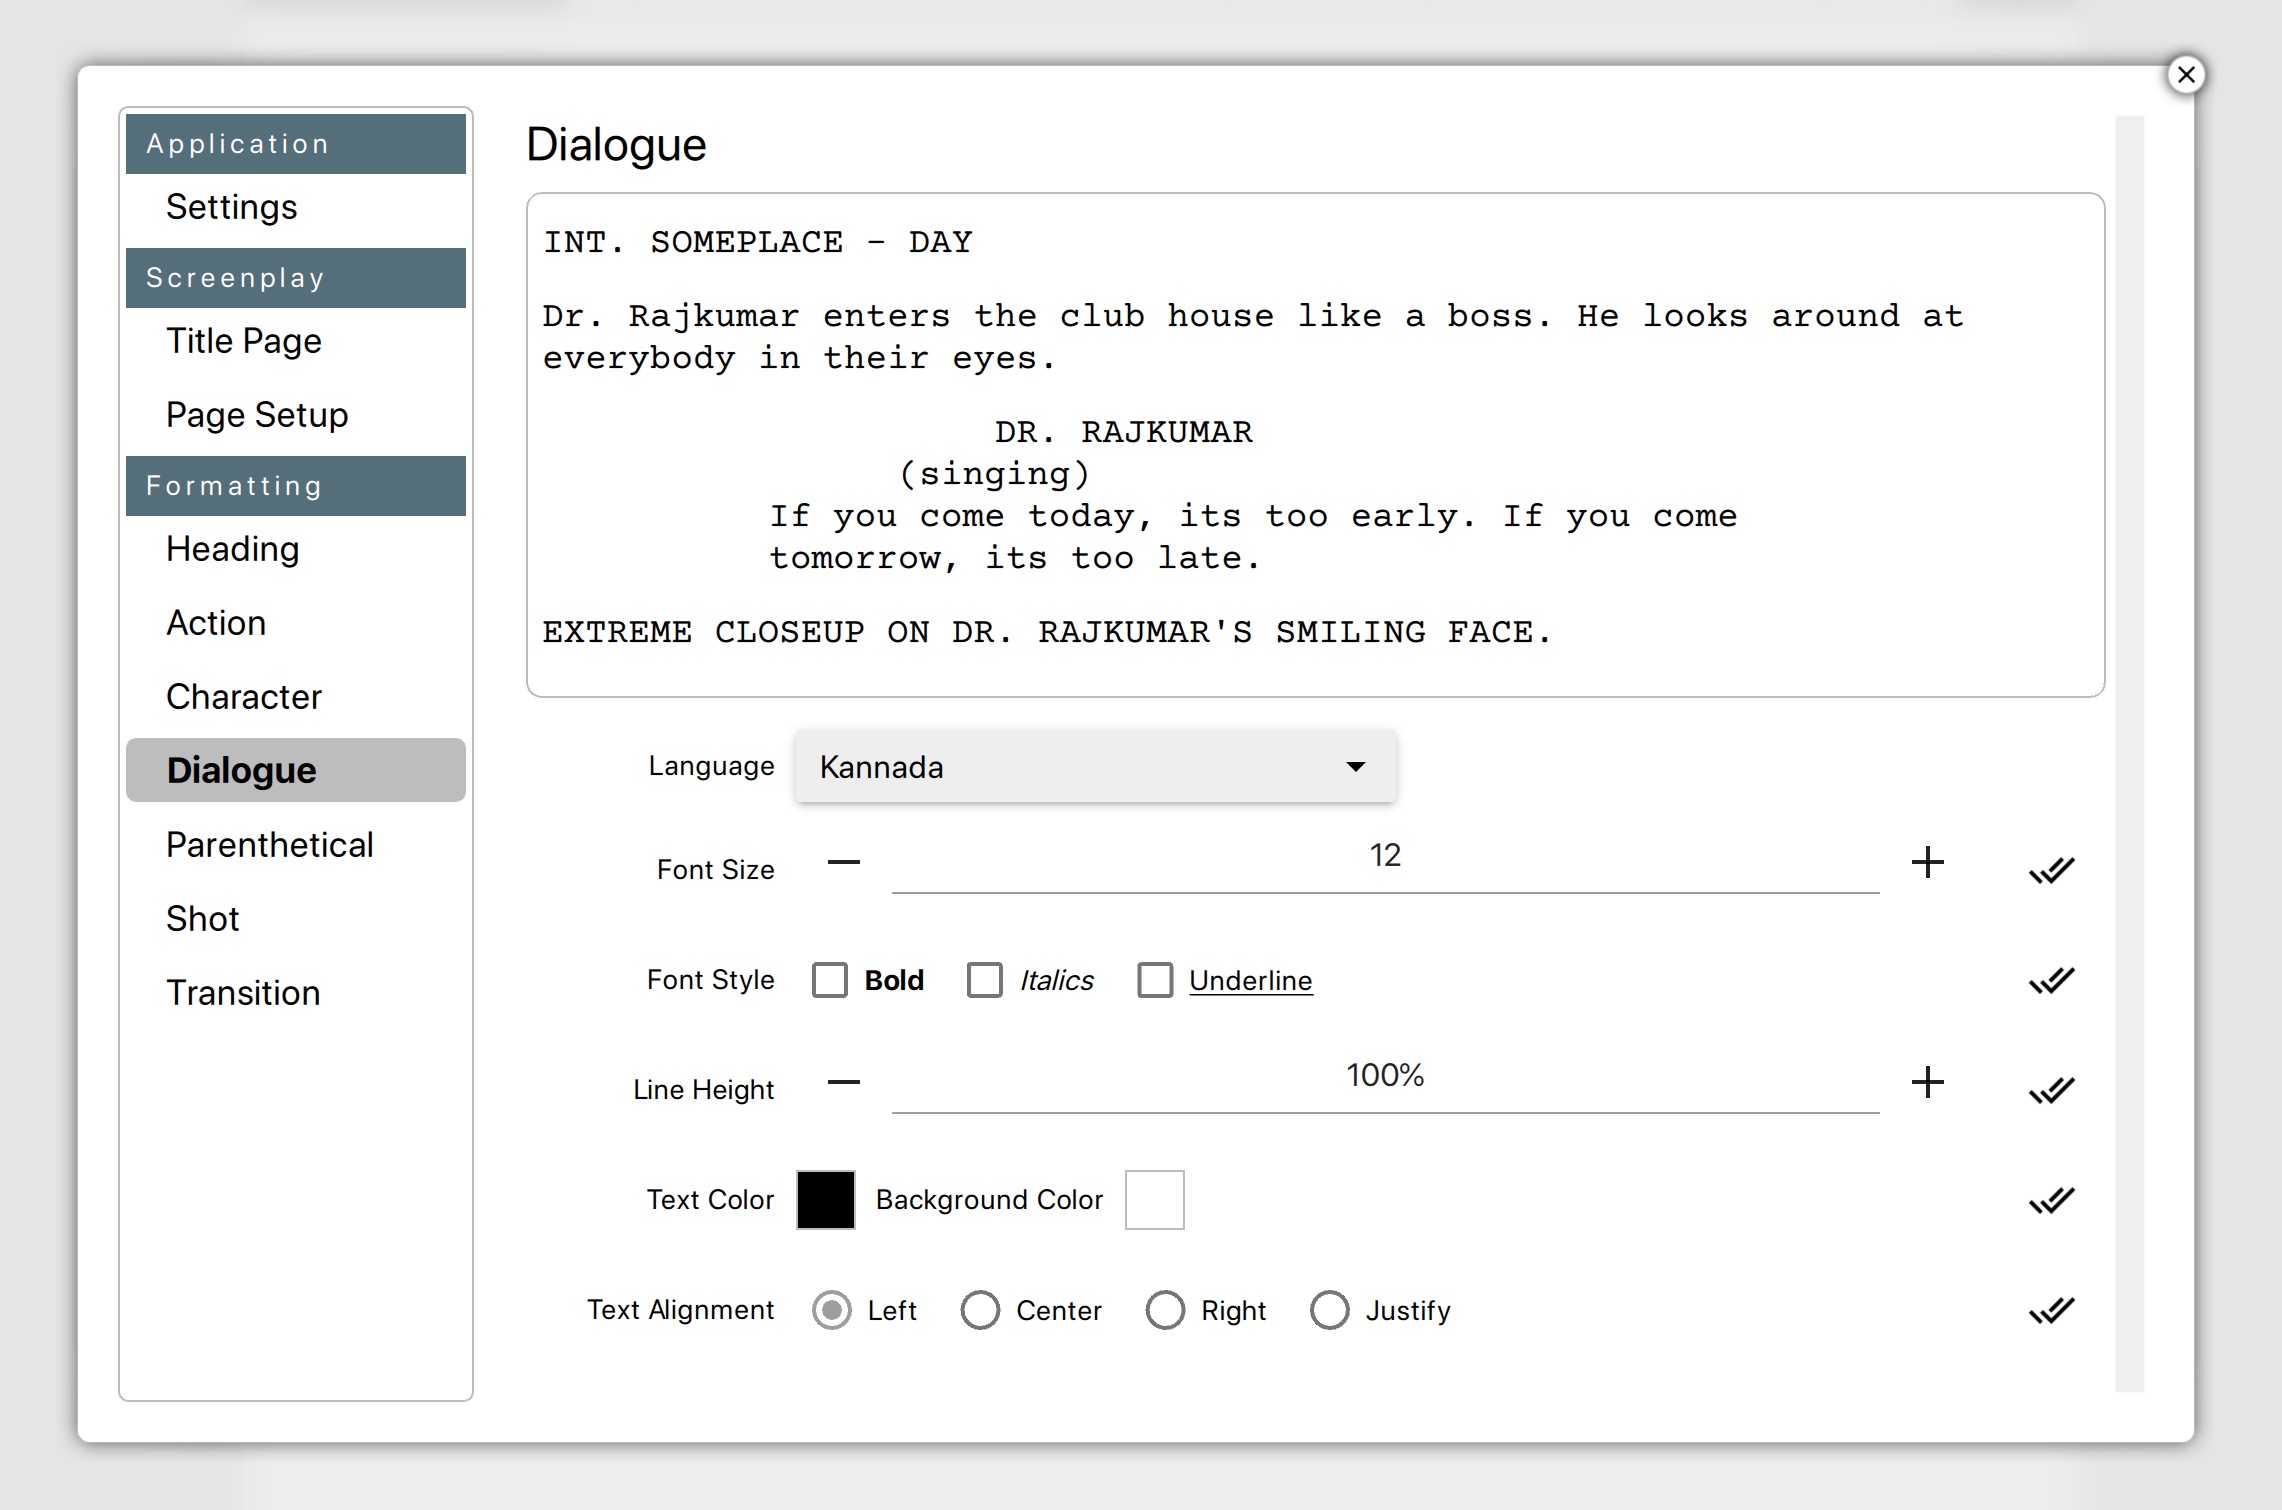Click the Font Size minus icon
The height and width of the screenshot is (1510, 2282).
tap(843, 863)
